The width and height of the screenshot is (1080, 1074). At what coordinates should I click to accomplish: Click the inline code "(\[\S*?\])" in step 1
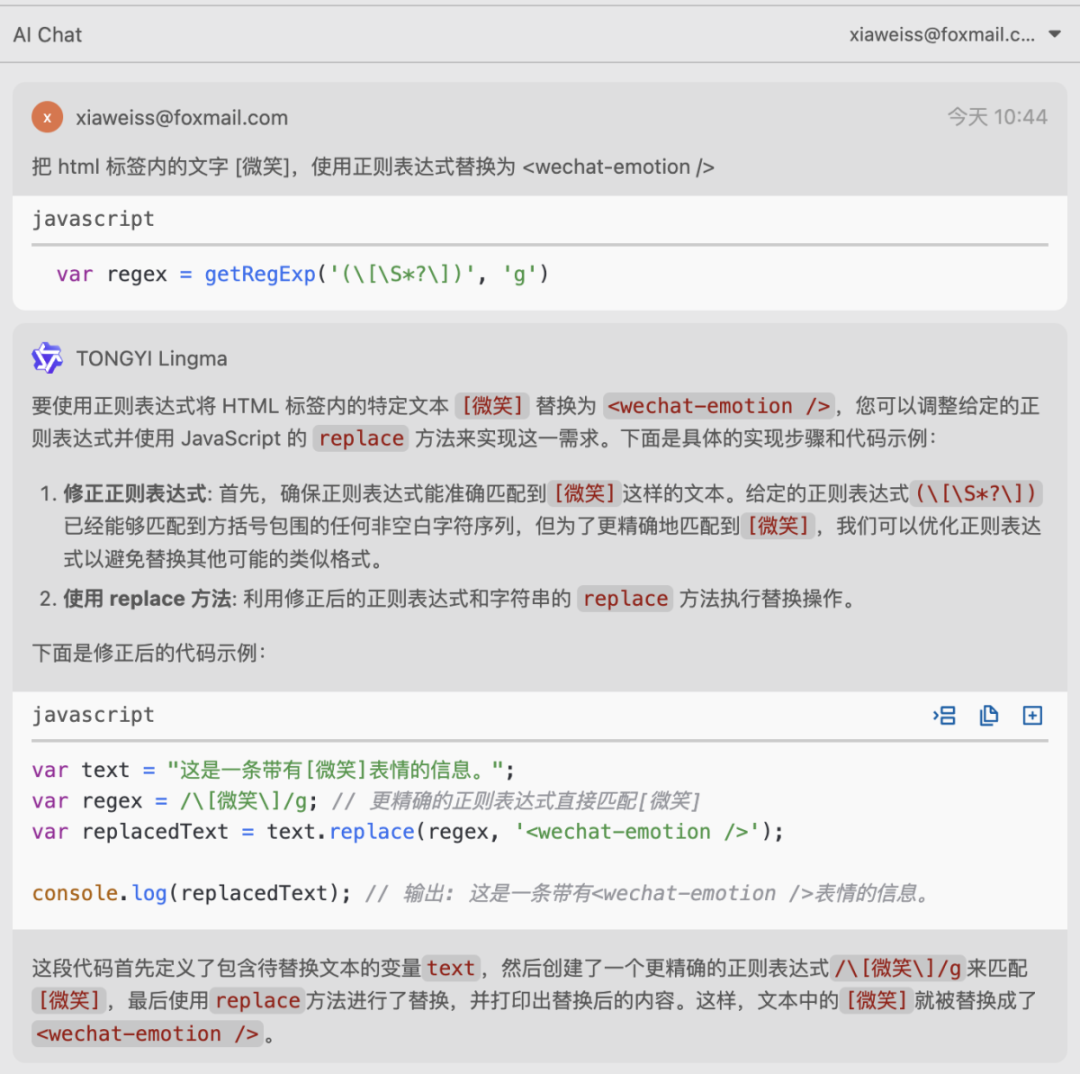tap(976, 494)
